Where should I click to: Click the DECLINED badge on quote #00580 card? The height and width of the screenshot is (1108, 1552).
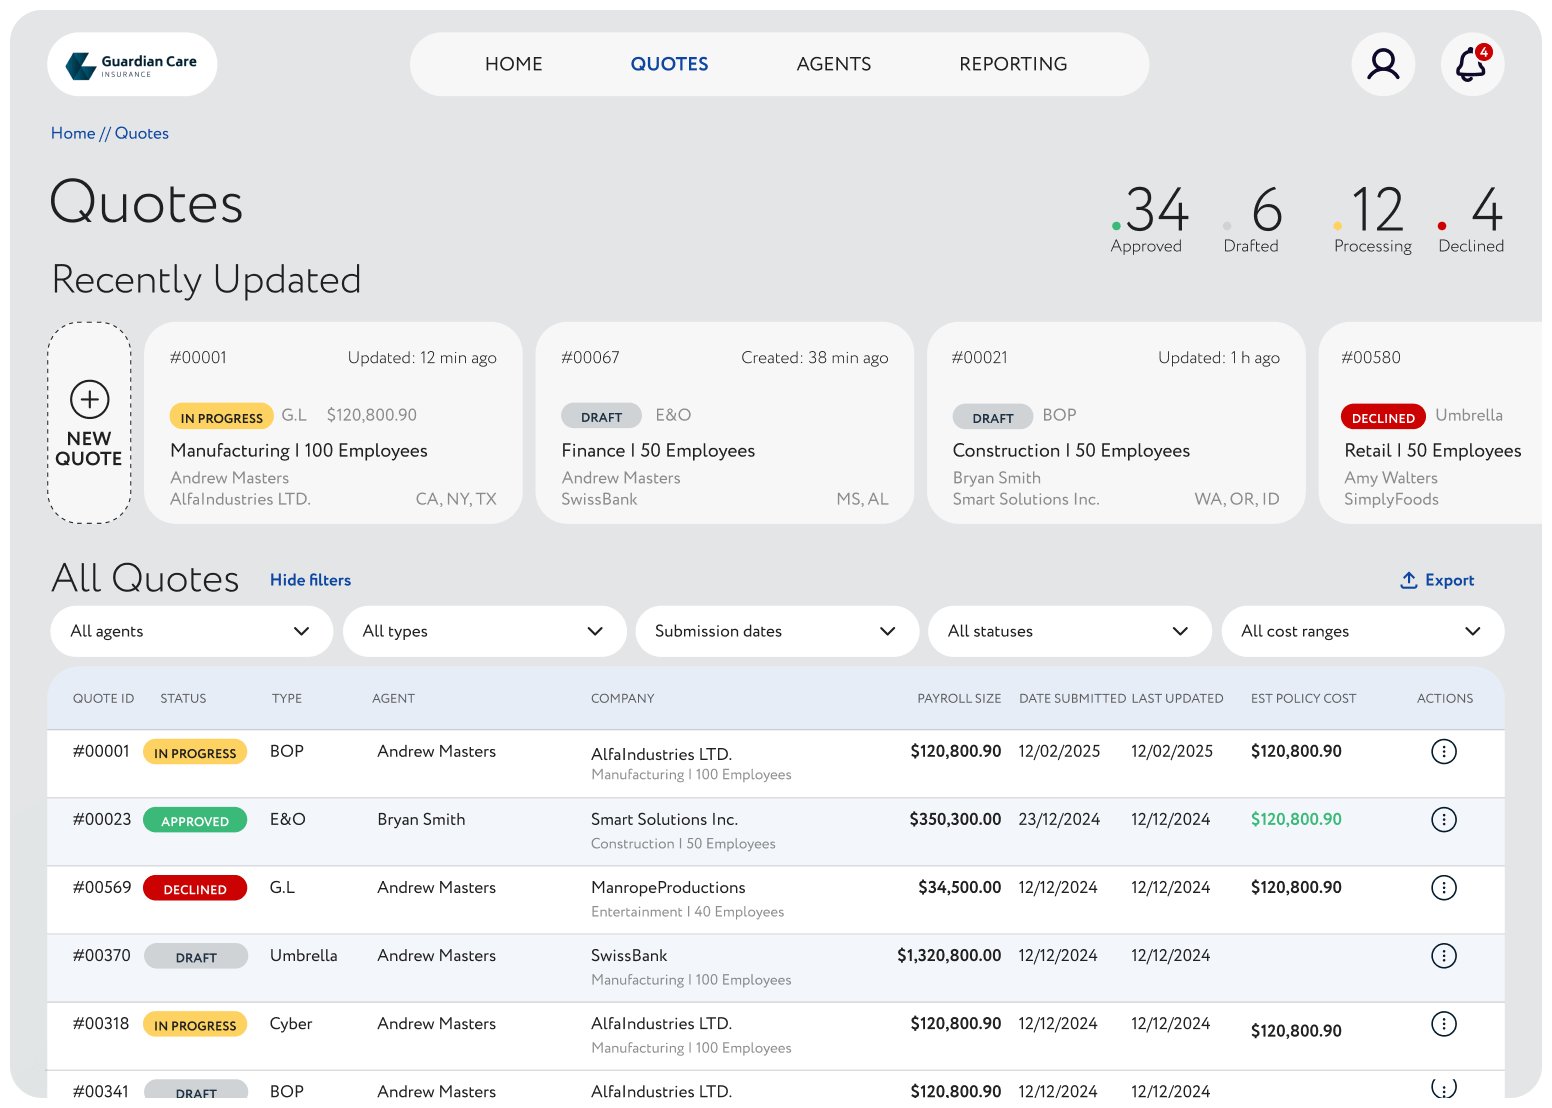(x=1383, y=416)
